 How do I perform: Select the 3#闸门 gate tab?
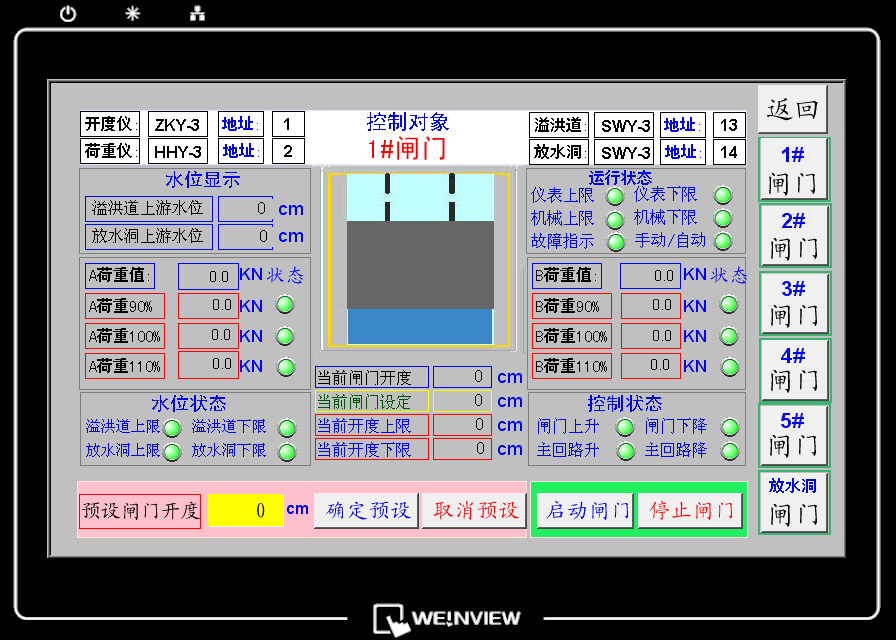pyautogui.click(x=793, y=302)
